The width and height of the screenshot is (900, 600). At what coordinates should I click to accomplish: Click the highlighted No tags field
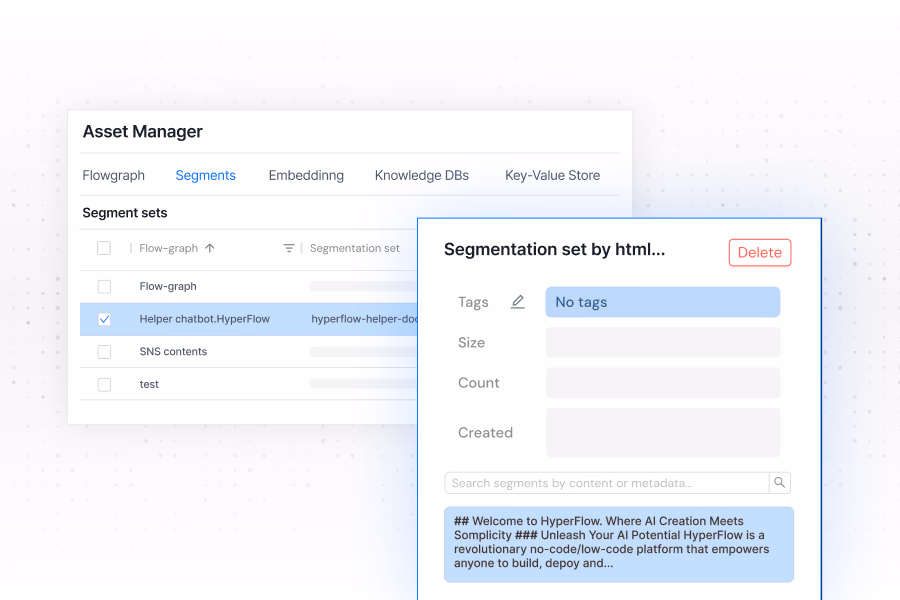[662, 301]
